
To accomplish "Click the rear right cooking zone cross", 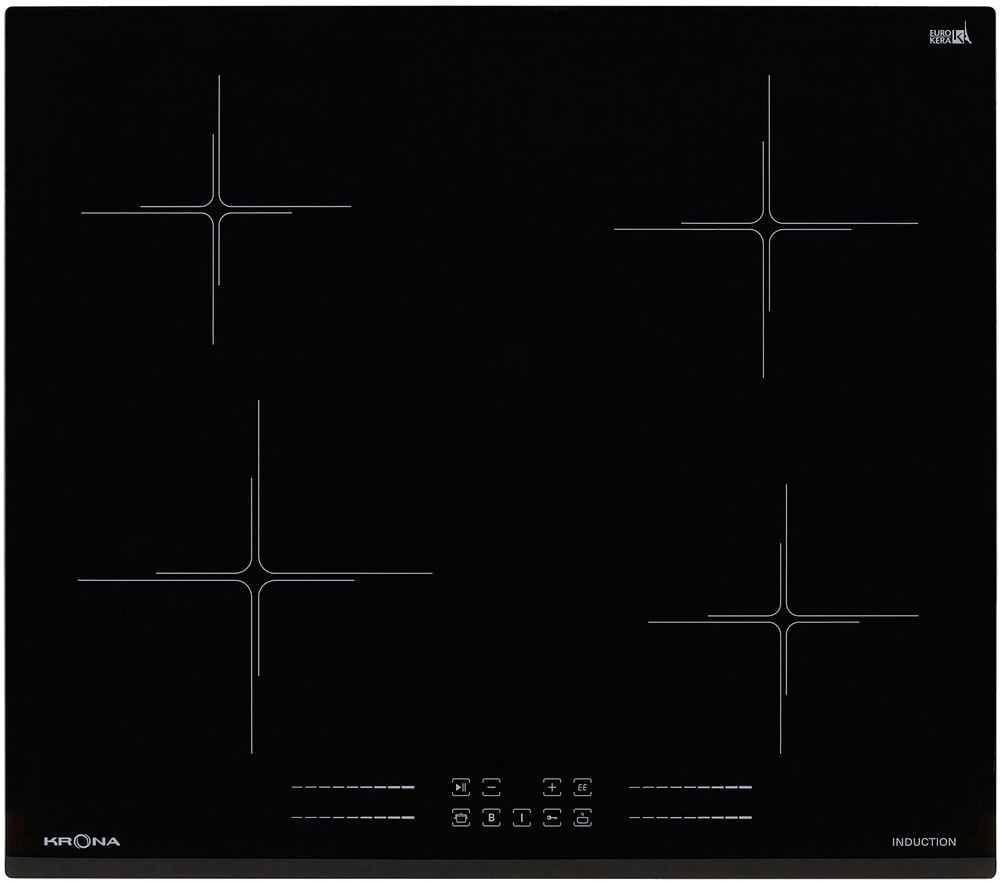I will click(766, 226).
